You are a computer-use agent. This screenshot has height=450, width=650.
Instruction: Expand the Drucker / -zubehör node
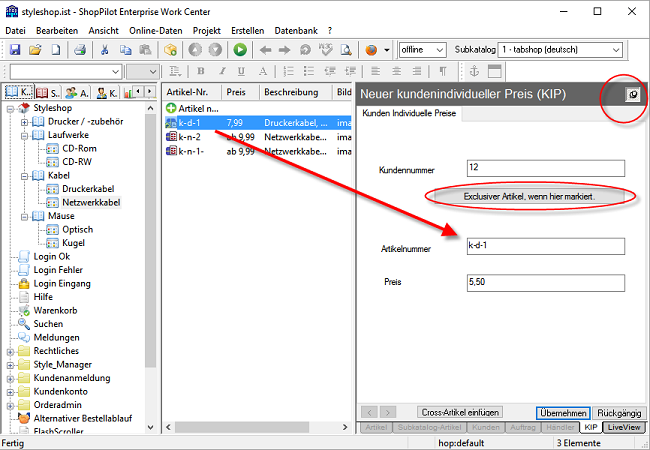pyautogui.click(x=24, y=122)
